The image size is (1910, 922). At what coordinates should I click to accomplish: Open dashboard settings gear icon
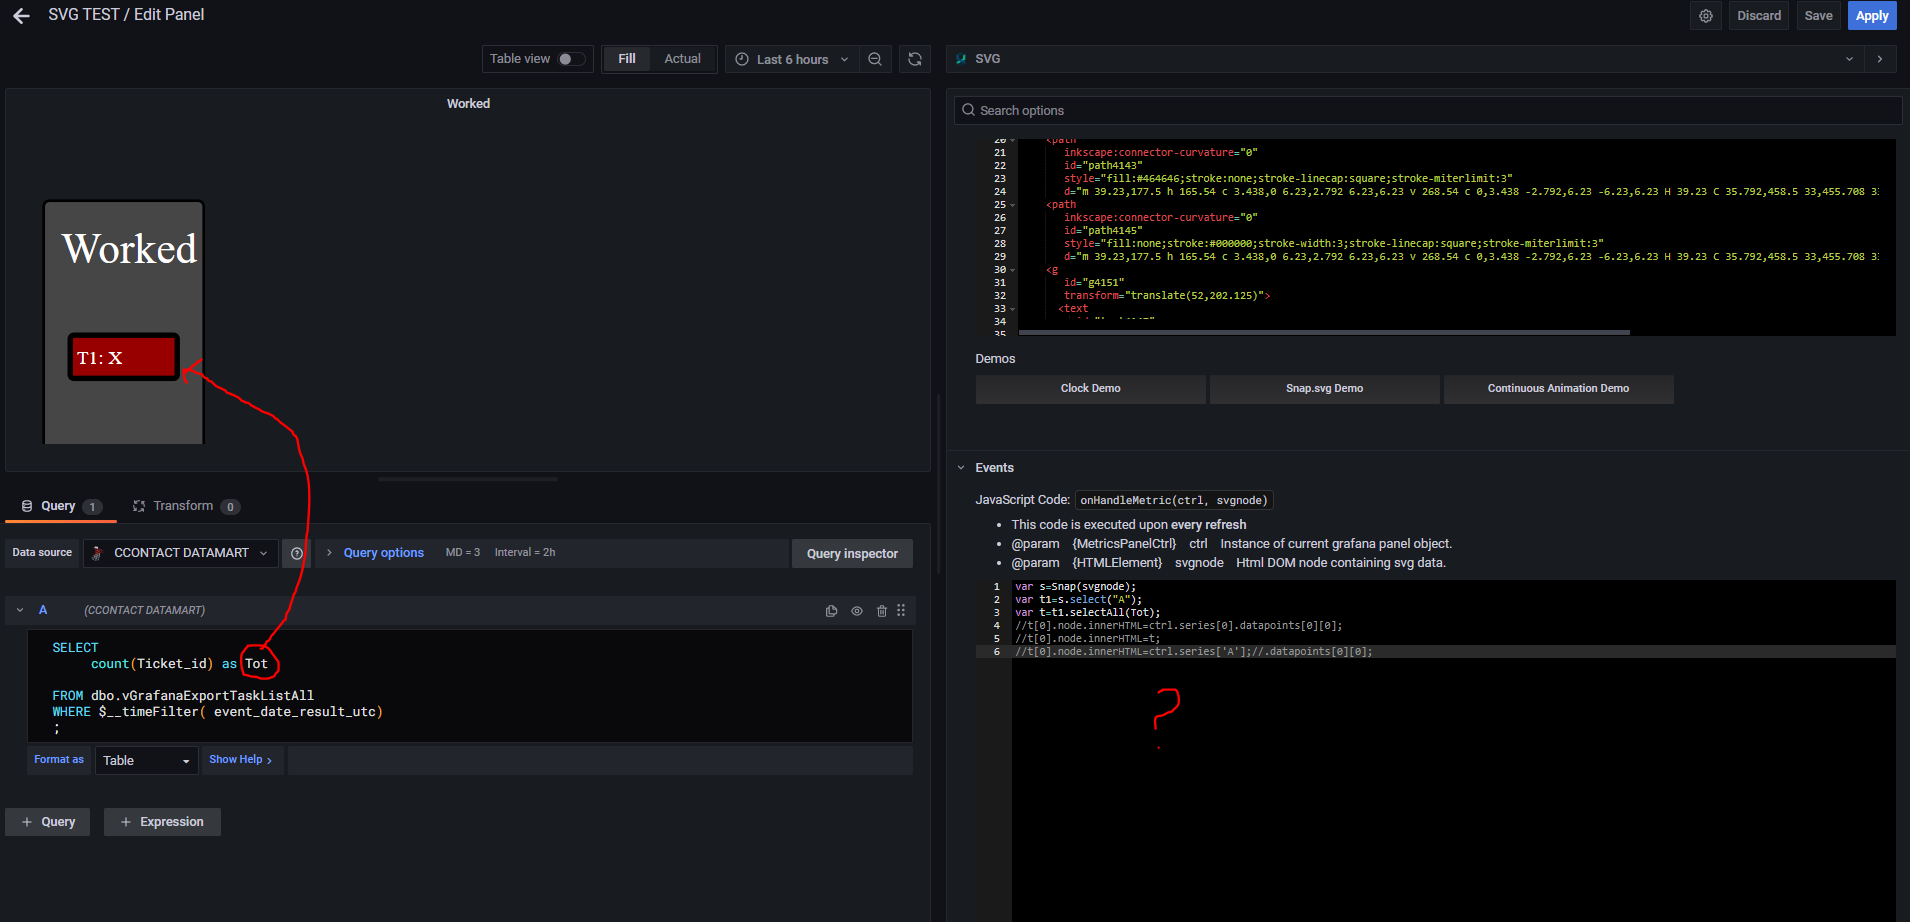click(x=1706, y=16)
